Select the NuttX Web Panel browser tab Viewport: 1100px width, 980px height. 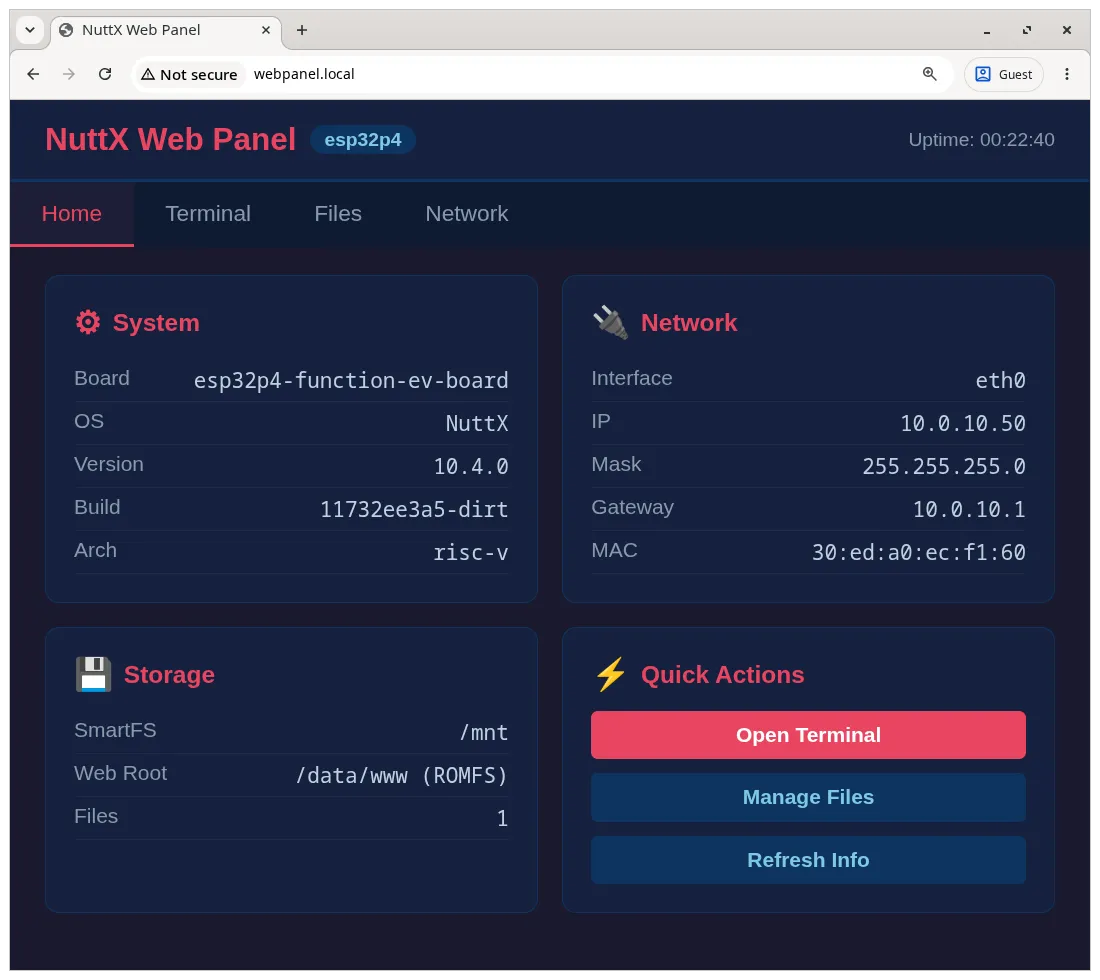(x=165, y=30)
